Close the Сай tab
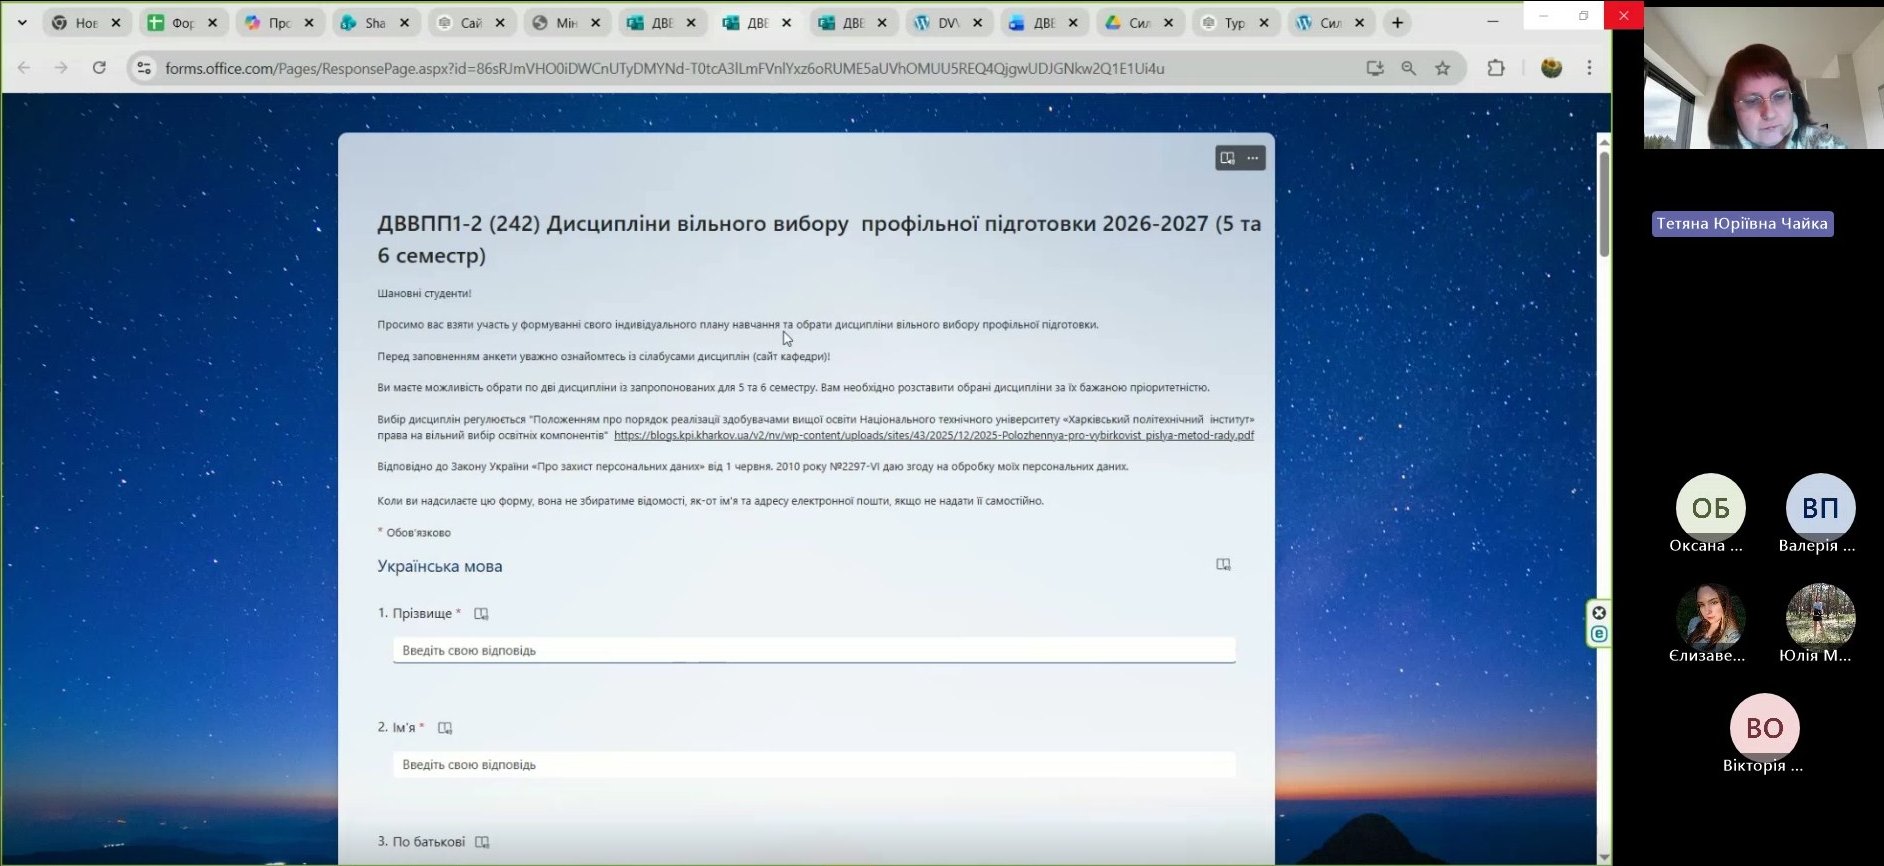Viewport: 1884px width, 866px height. click(x=500, y=23)
